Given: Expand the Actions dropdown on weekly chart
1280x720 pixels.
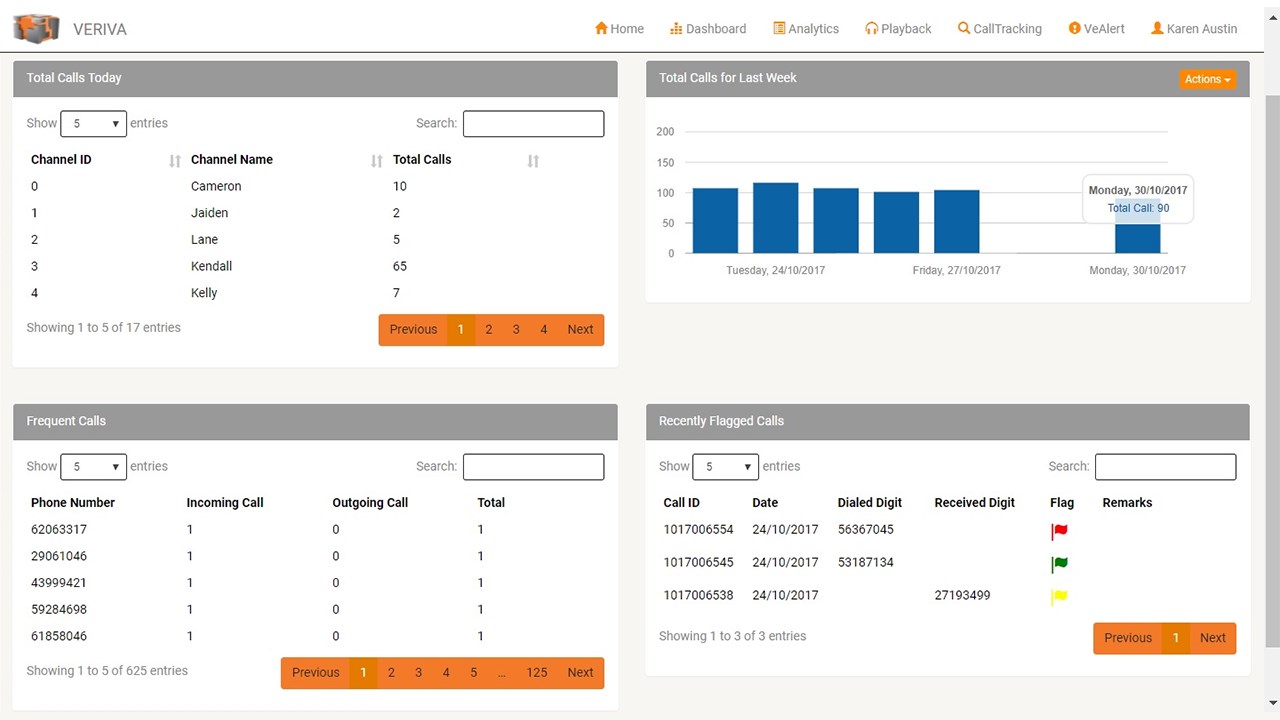Looking at the screenshot, I should 1207,79.
